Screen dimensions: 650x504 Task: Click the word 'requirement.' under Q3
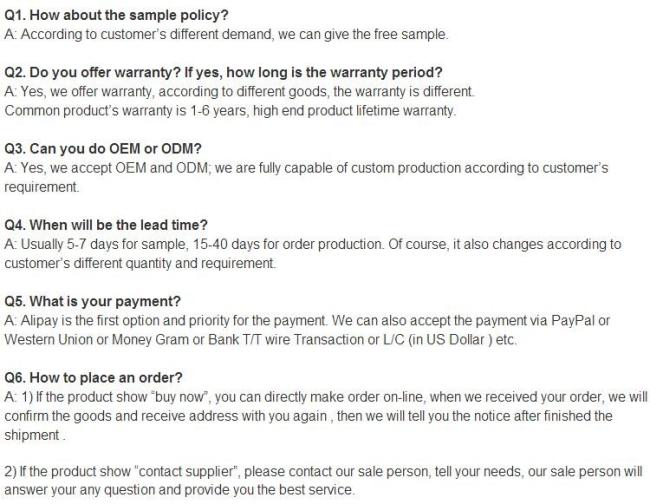coord(41,187)
